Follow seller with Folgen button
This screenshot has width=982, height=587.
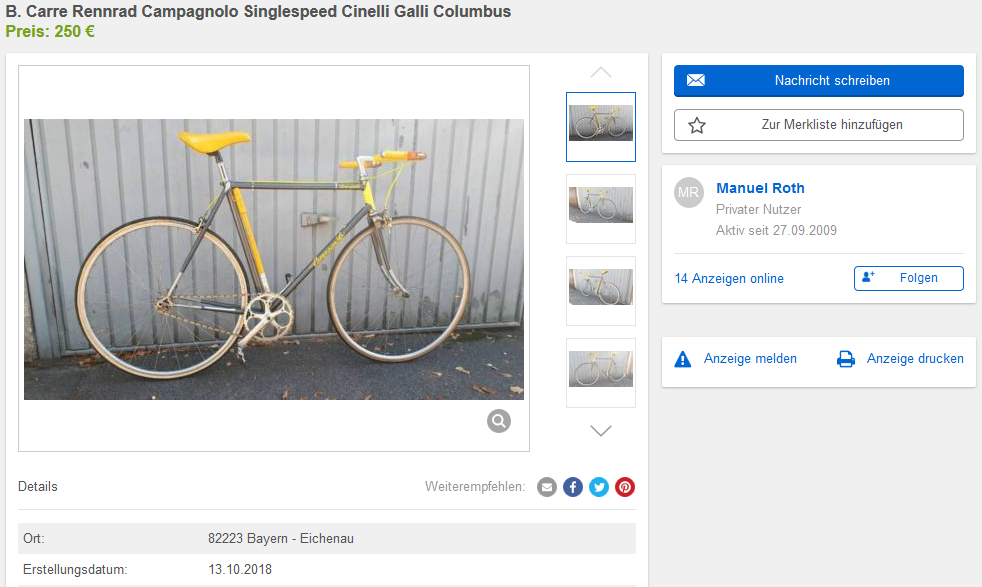click(908, 278)
